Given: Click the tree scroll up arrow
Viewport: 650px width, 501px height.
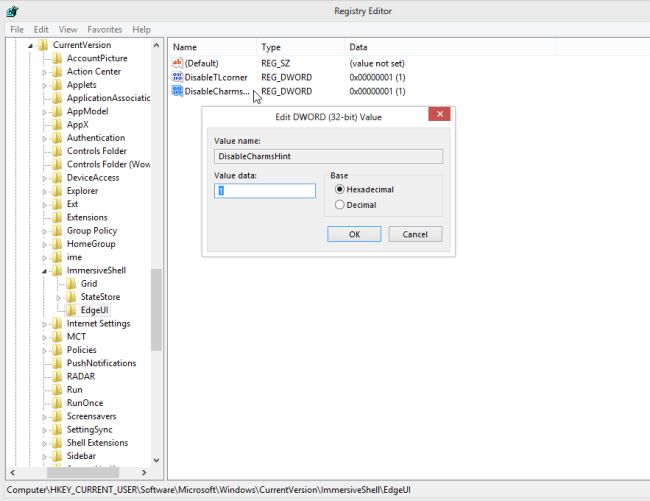Looking at the screenshot, I should tap(156, 45).
